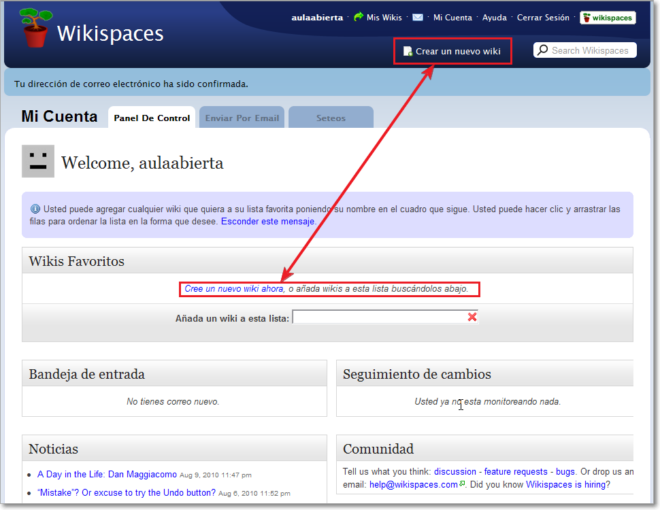Open "Mistake"? Or excuse to try Undo article
This screenshot has height=510, width=660.
[x=126, y=493]
